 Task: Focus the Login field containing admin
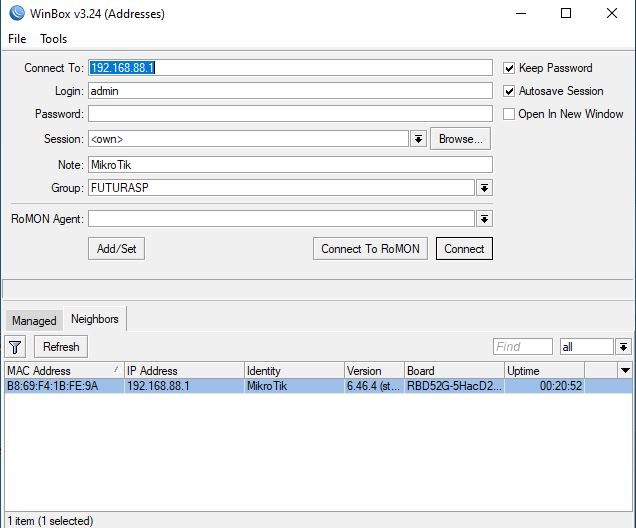290,91
